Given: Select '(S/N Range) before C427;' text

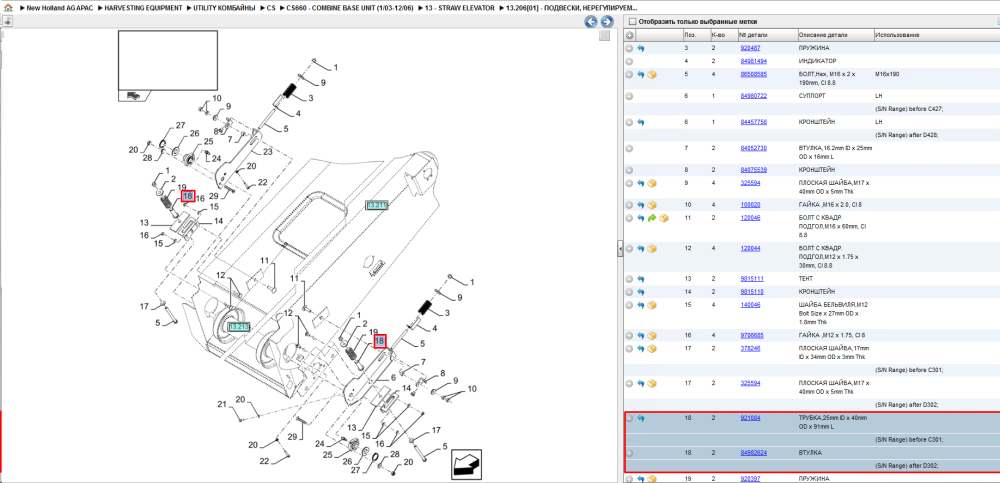Looking at the screenshot, I should [x=909, y=109].
